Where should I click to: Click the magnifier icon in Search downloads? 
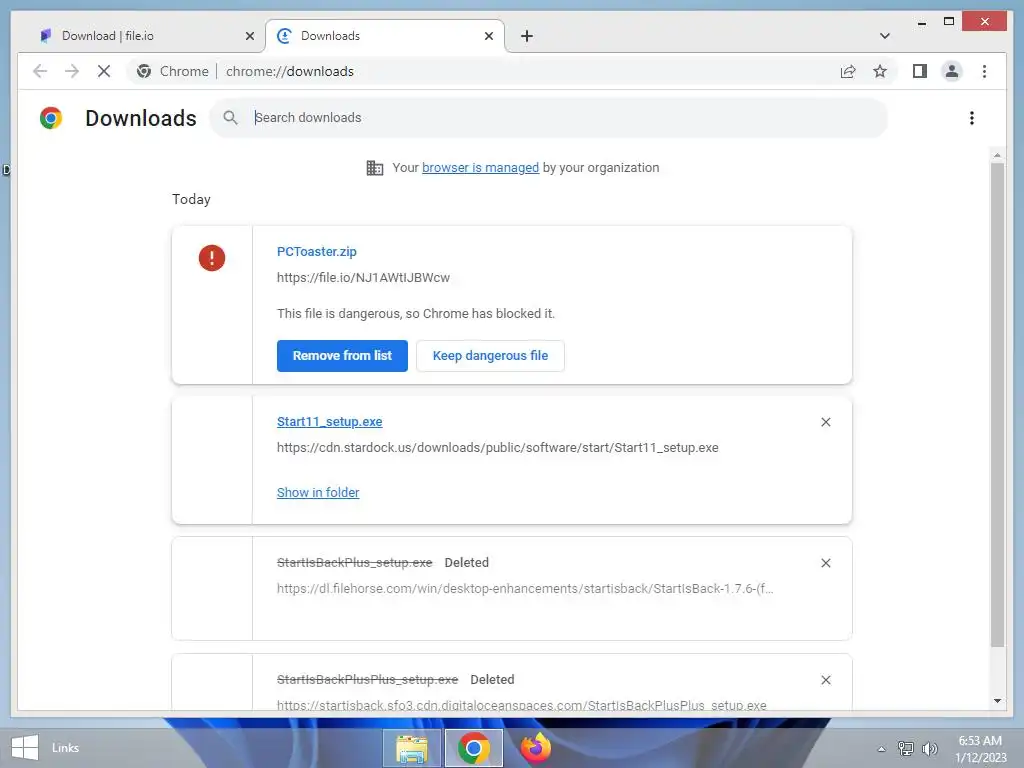tap(230, 118)
